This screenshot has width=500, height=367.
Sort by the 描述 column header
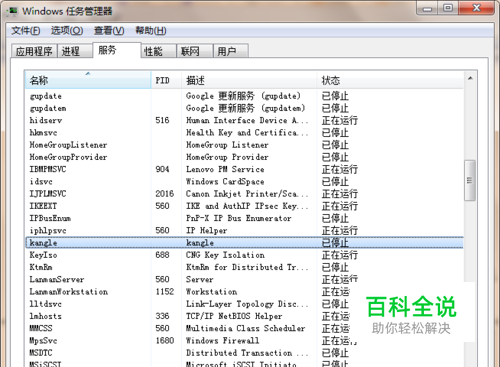pos(249,80)
